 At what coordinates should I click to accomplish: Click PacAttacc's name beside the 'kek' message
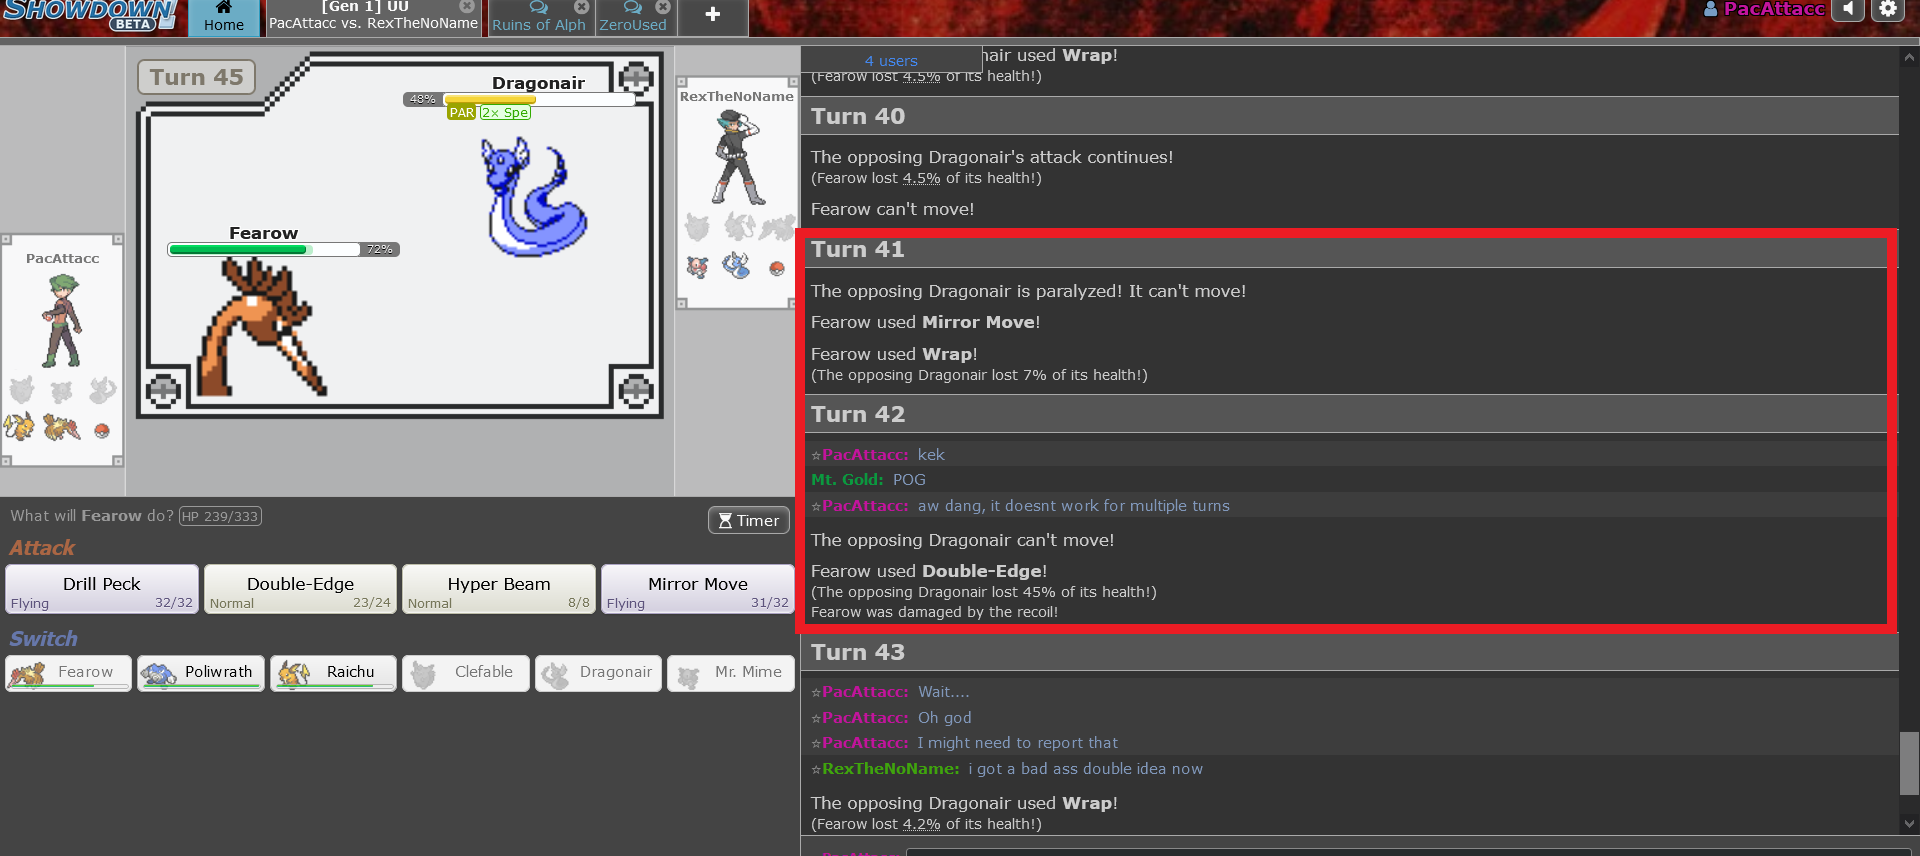864,455
